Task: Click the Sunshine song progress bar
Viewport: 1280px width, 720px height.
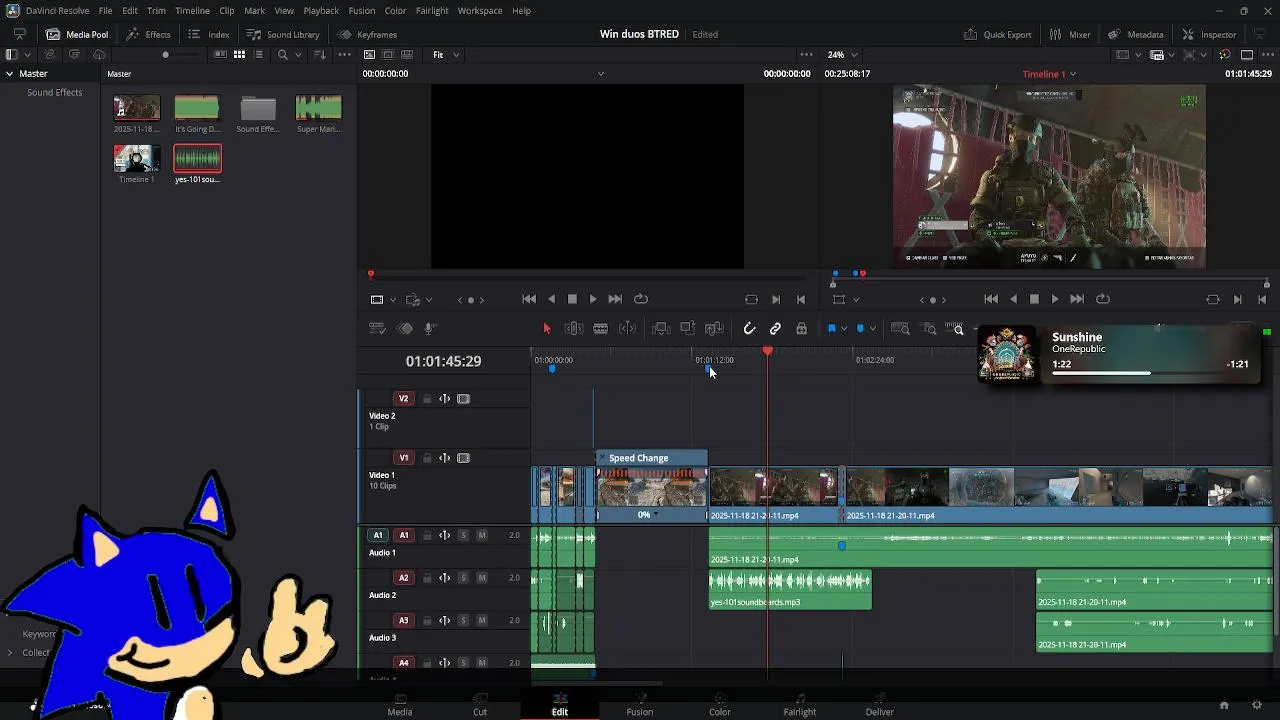Action: [x=1150, y=373]
